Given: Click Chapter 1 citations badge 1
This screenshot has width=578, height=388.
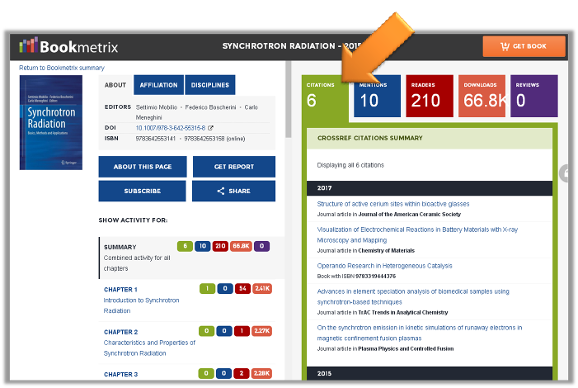Looking at the screenshot, I should (207, 289).
